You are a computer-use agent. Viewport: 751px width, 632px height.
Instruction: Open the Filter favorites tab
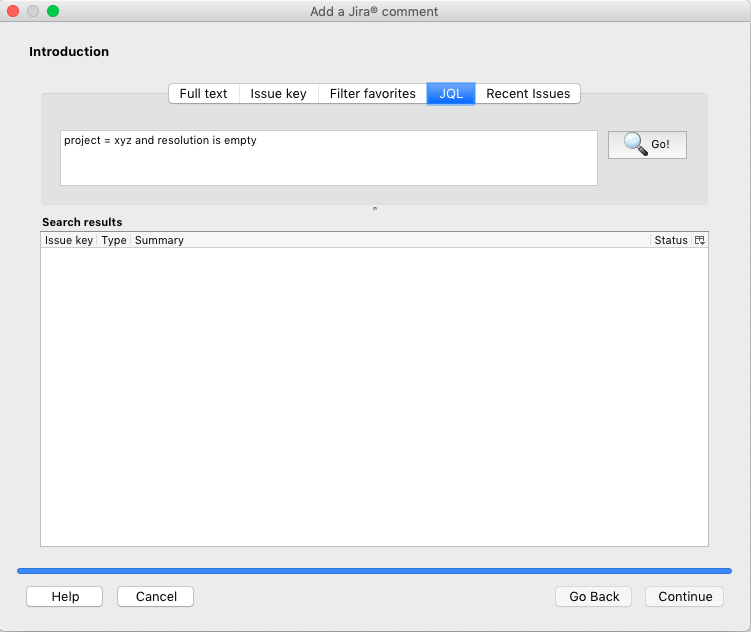click(372, 93)
